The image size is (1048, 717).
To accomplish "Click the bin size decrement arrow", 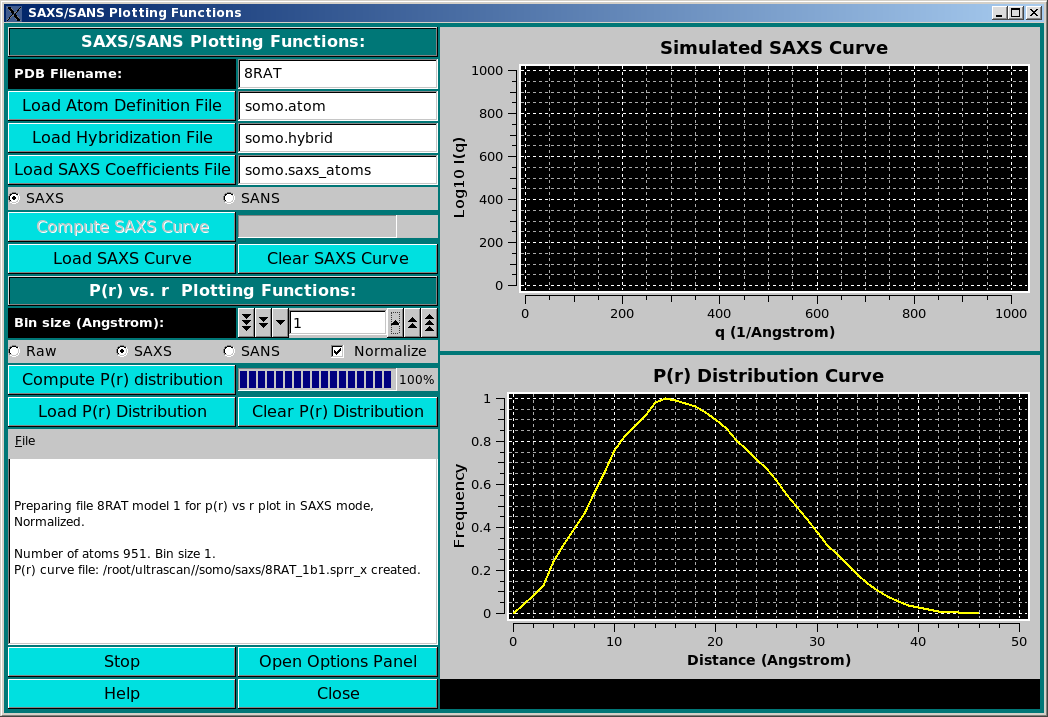I will tap(263, 322).
